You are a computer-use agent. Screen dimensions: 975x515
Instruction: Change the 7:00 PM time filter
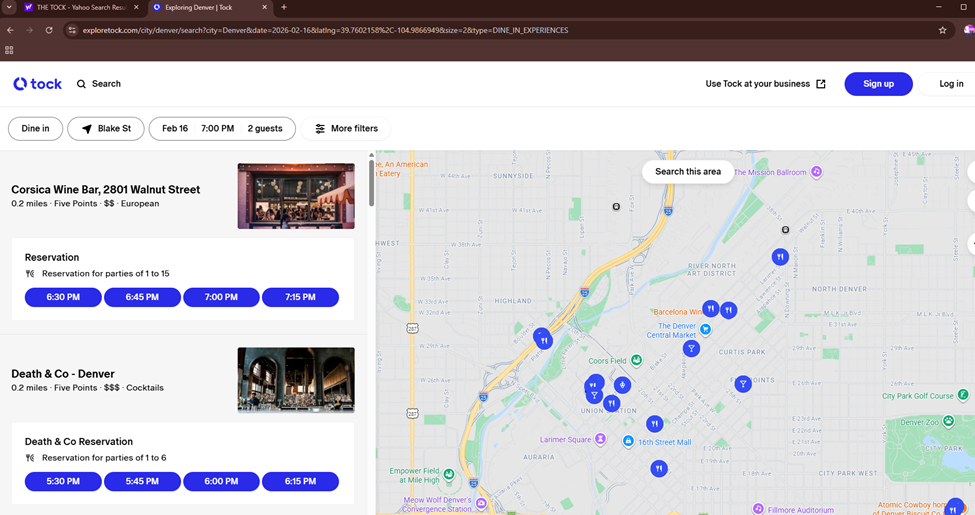[x=218, y=129]
